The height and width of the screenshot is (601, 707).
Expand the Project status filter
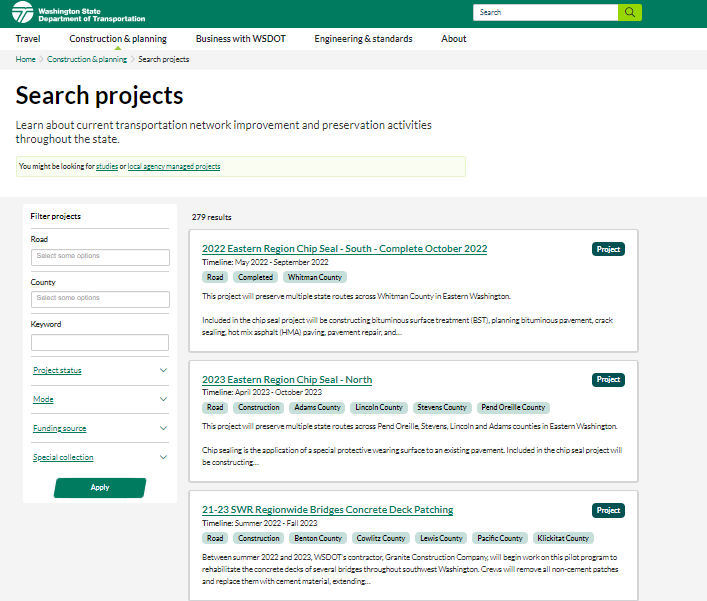(100, 371)
